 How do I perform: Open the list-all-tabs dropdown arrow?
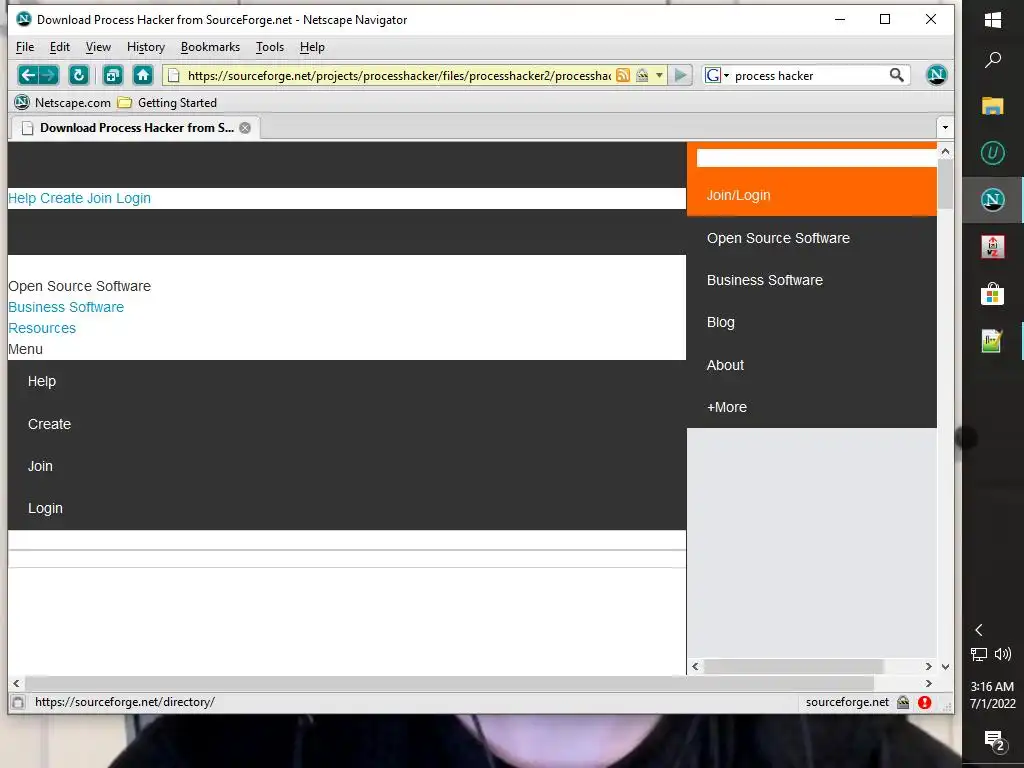coord(945,127)
